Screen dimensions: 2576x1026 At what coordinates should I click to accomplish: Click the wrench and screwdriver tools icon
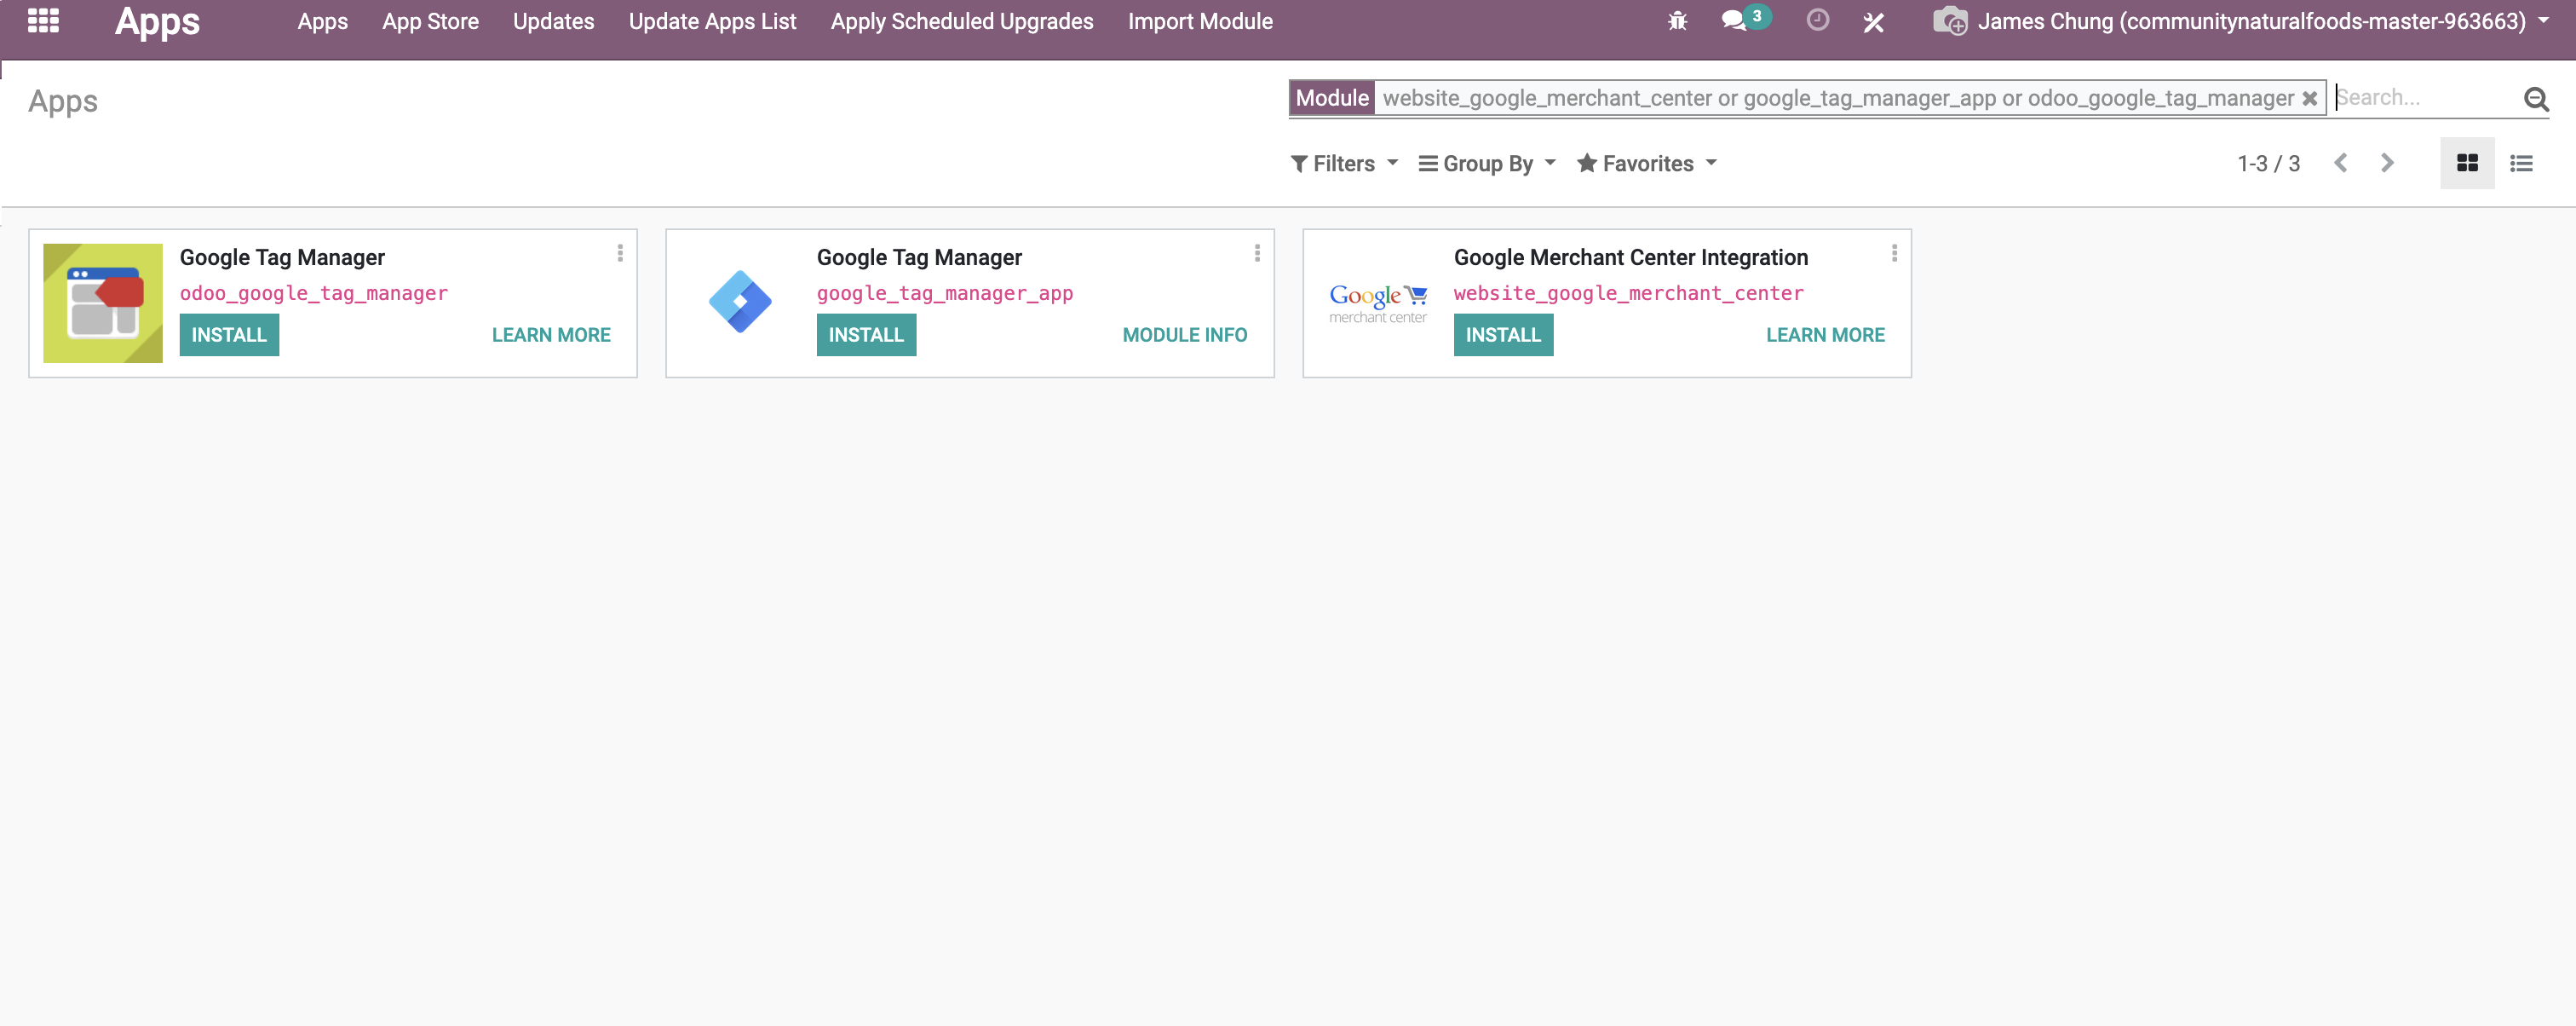[x=1873, y=22]
